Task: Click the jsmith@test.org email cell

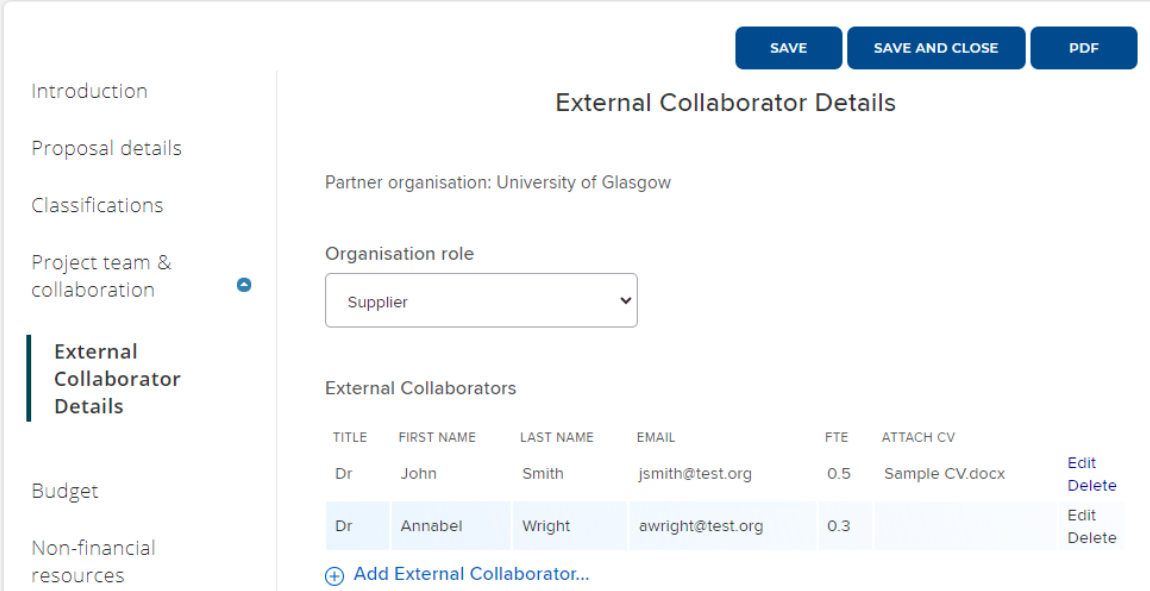Action: coord(695,474)
